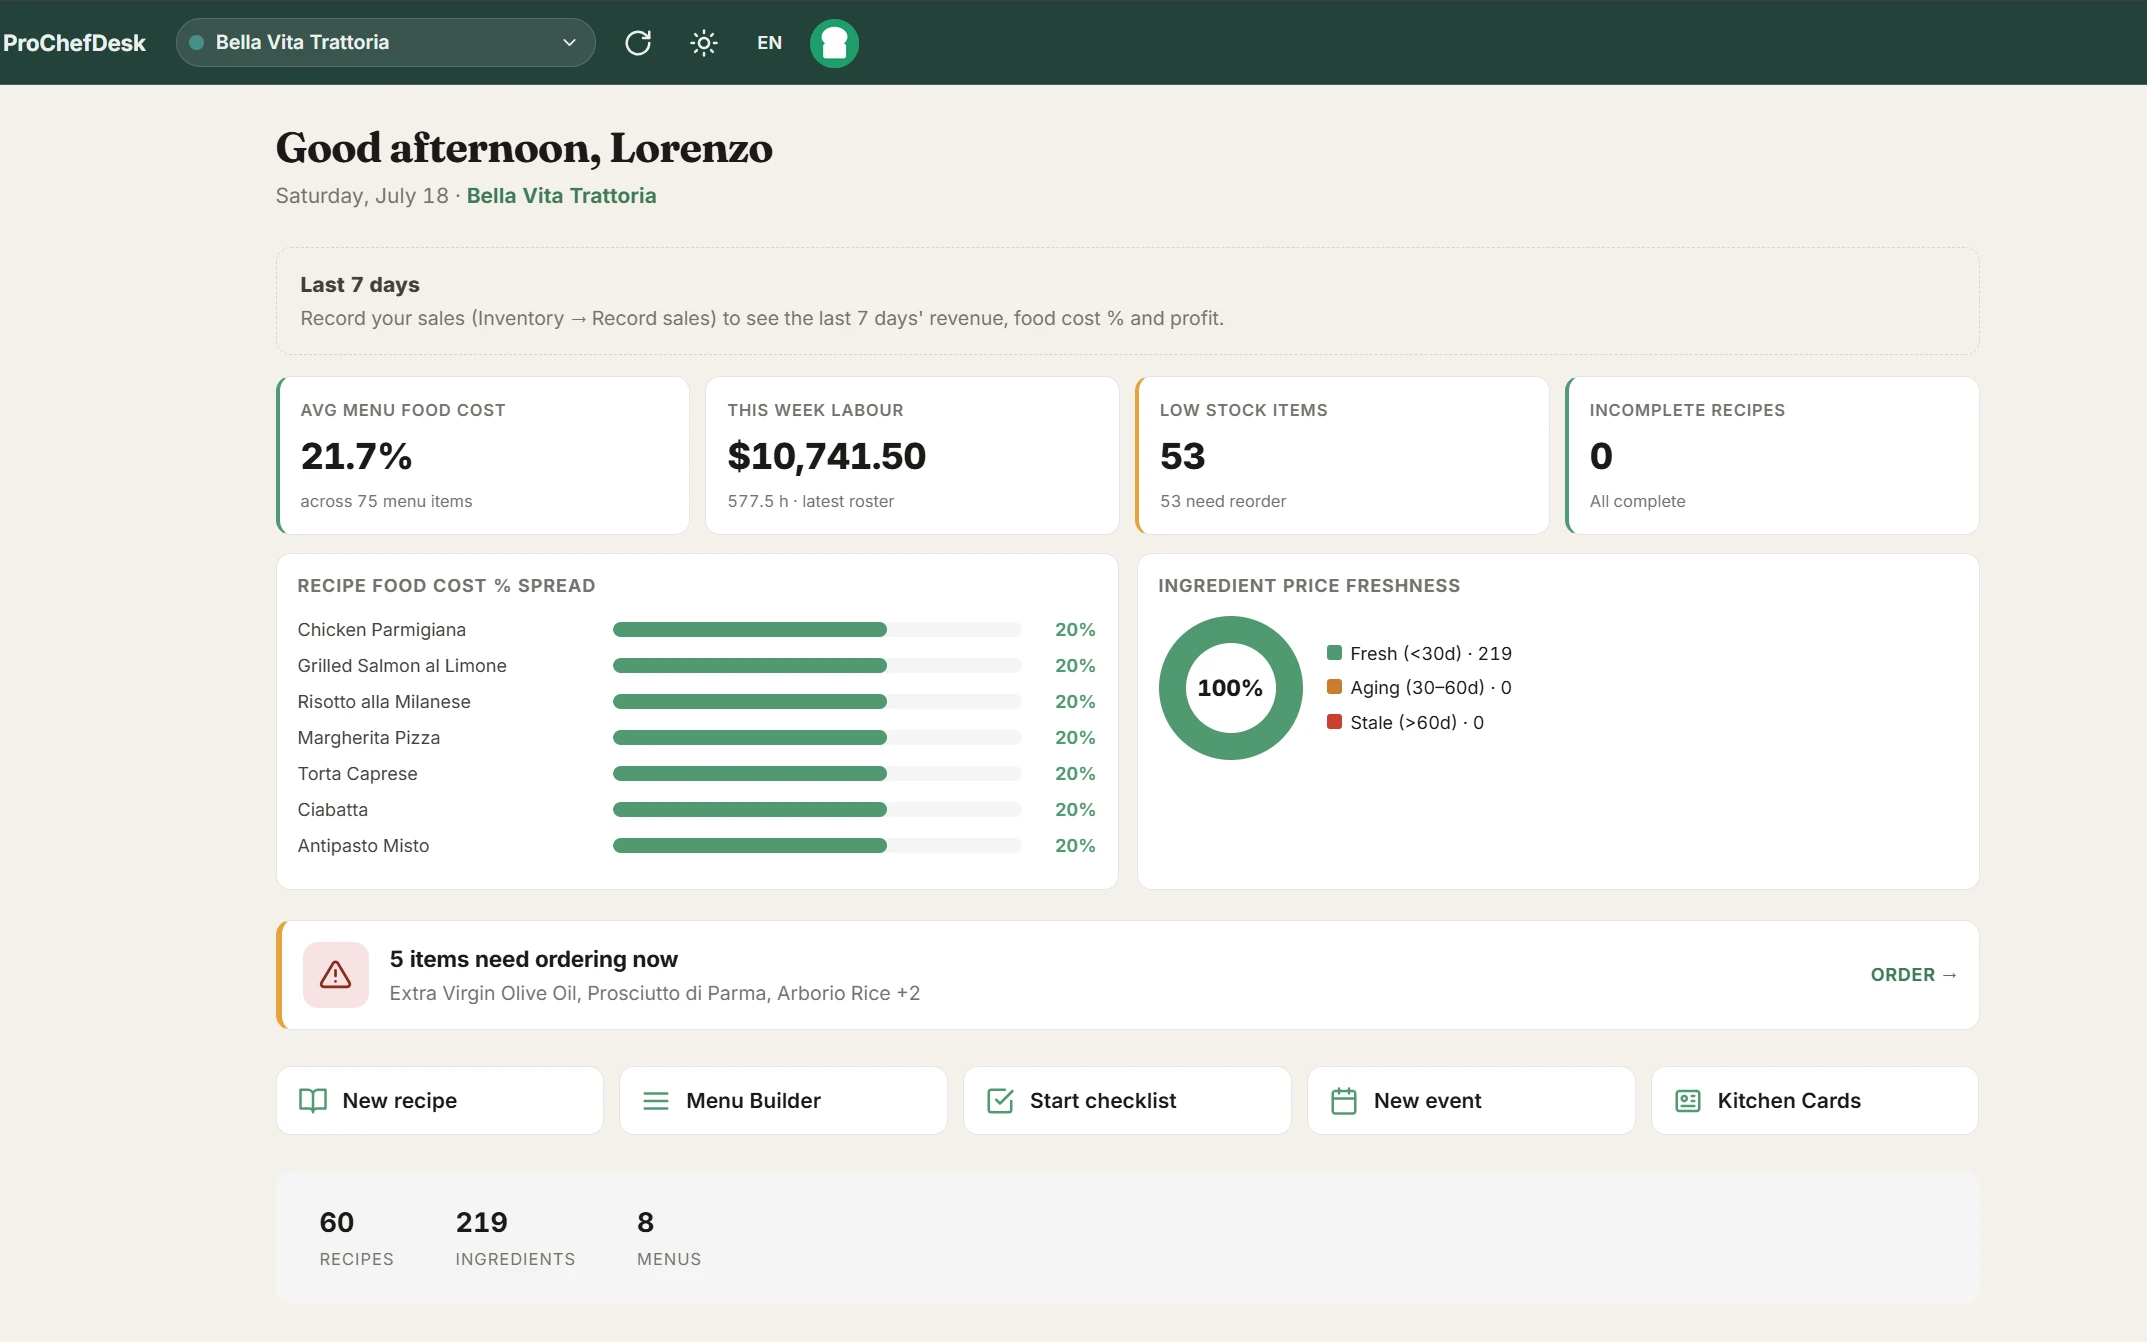2147x1342 pixels.
Task: Click the New event calendar icon
Action: click(x=1344, y=1101)
